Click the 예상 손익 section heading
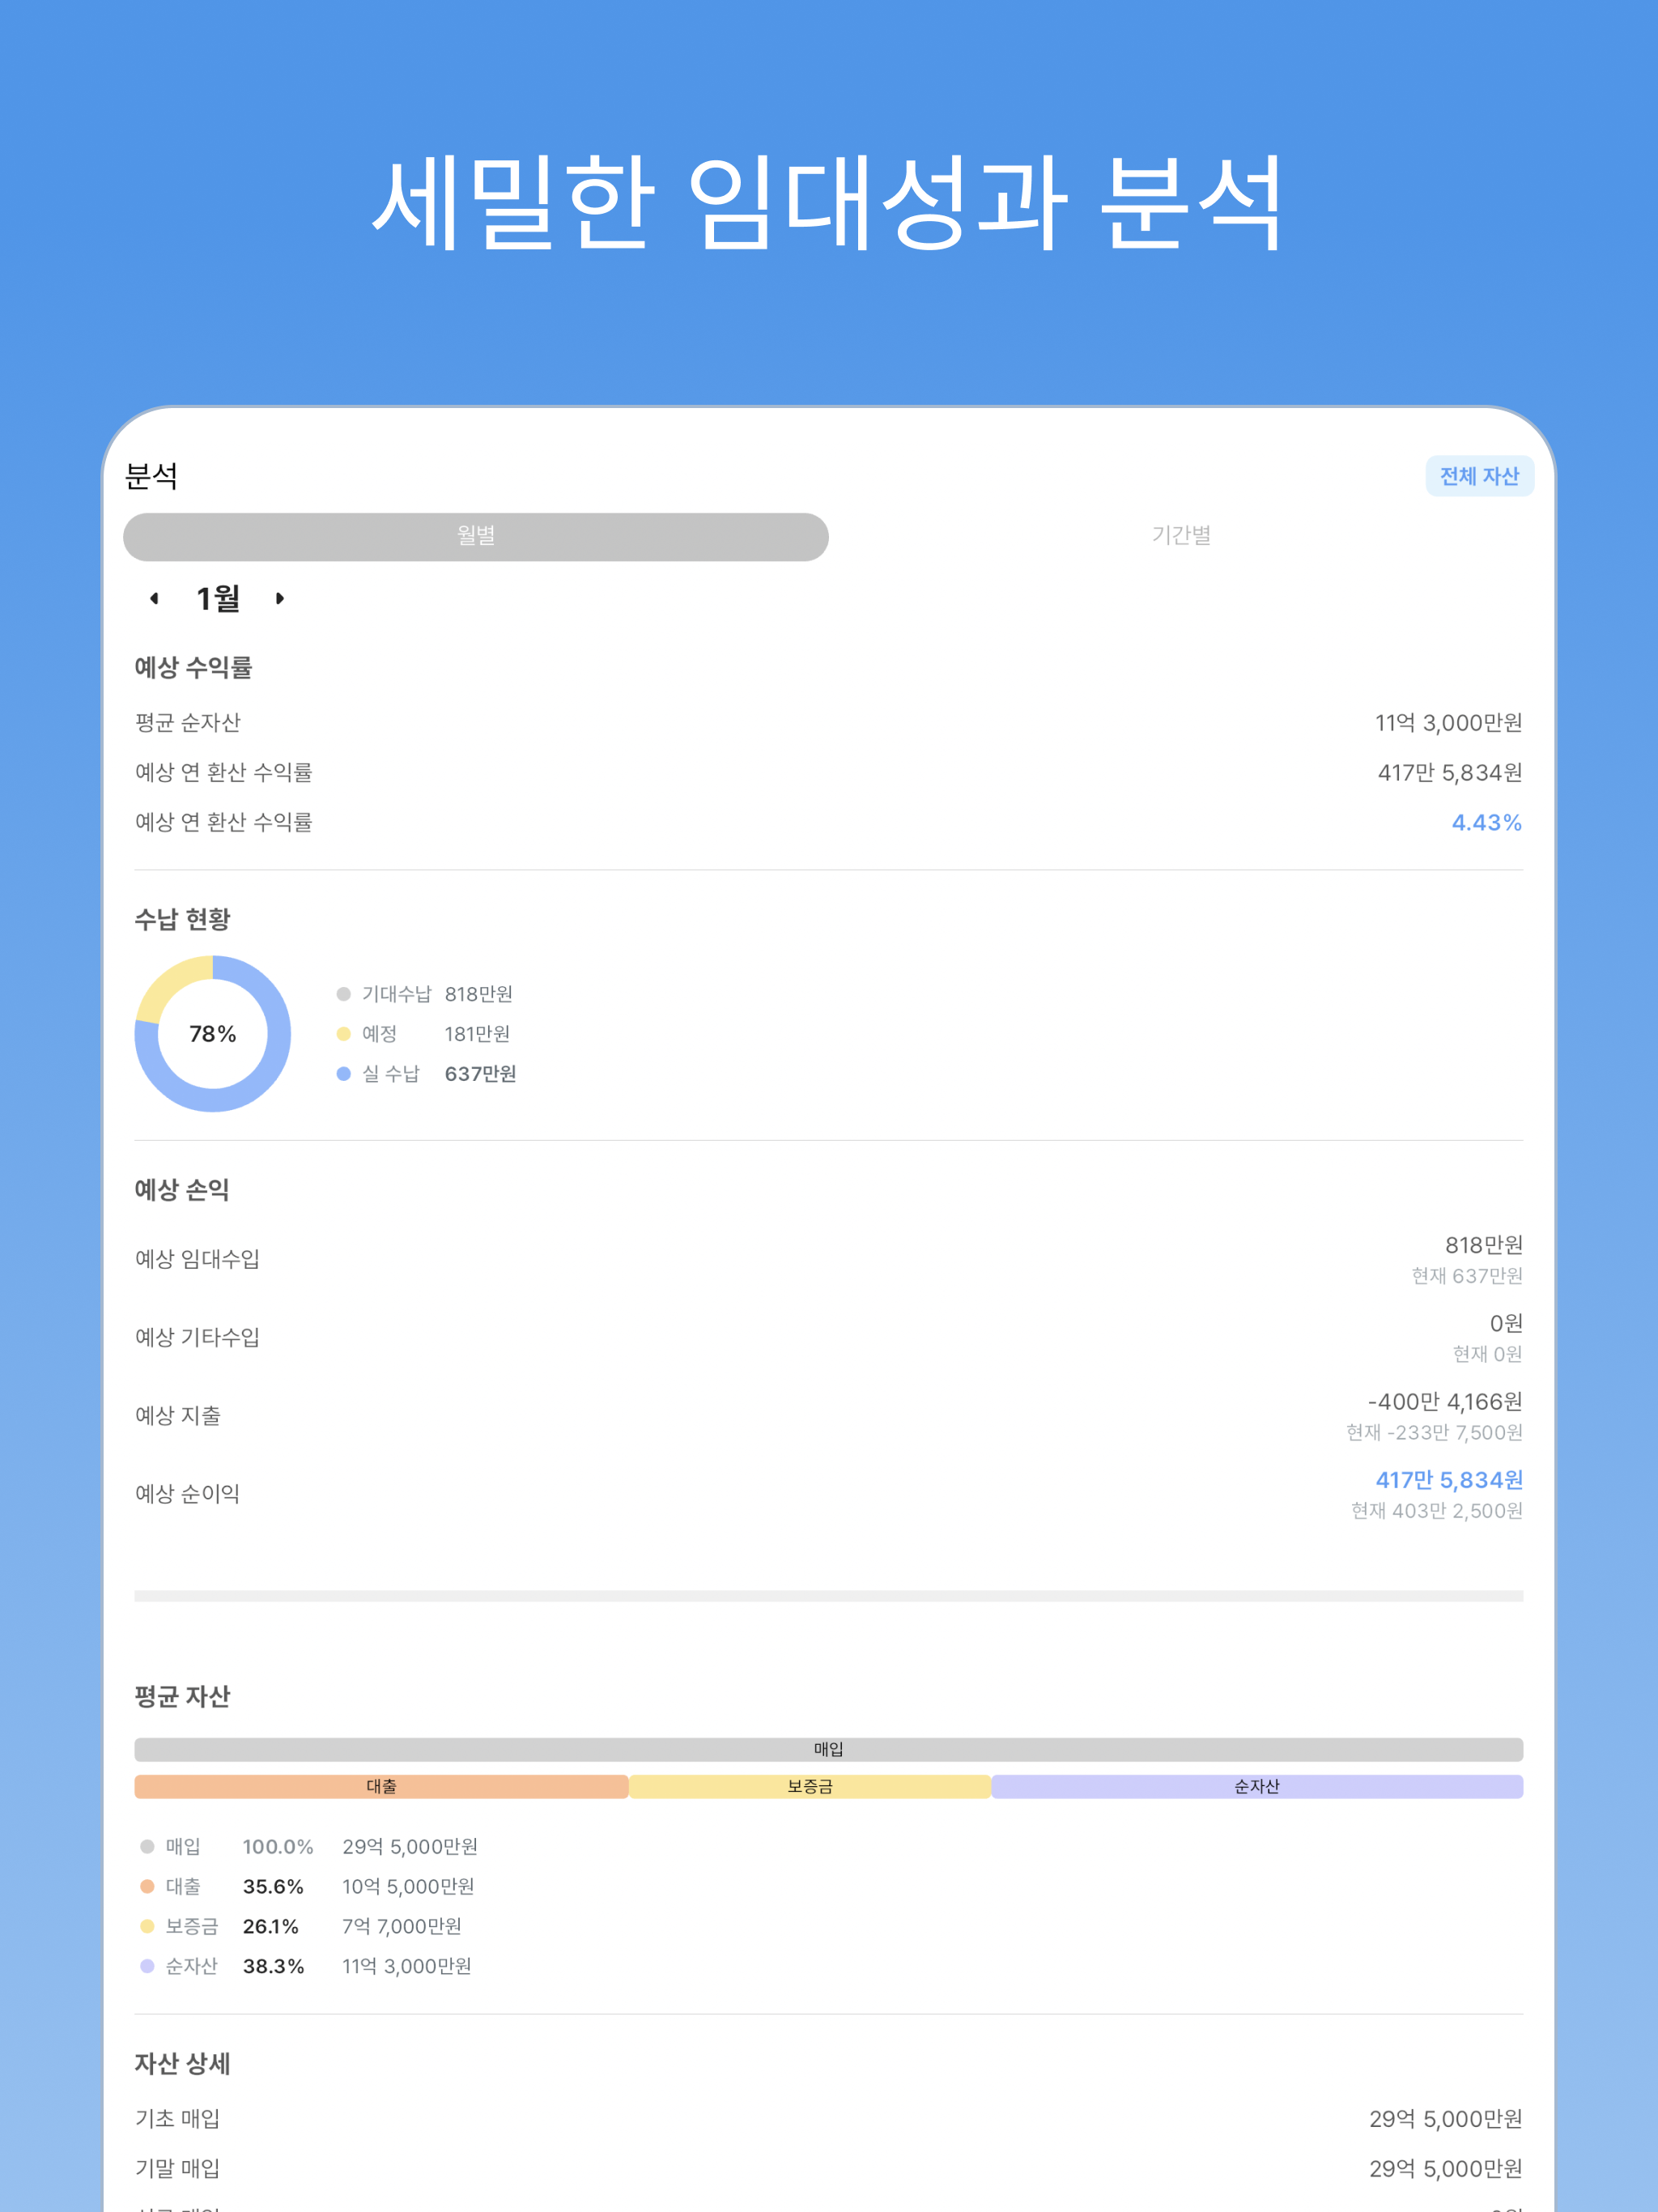Screen dimensions: 1658x2212 182,1190
